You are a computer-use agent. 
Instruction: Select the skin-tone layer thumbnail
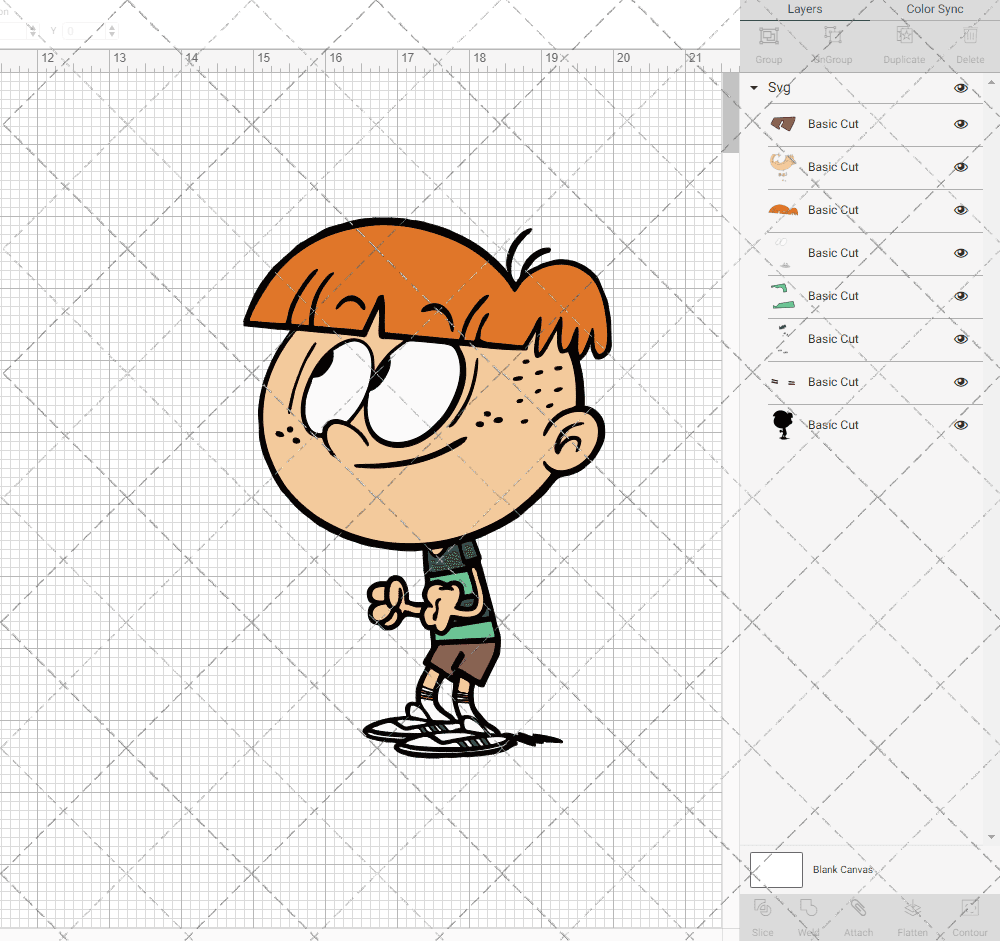point(783,167)
